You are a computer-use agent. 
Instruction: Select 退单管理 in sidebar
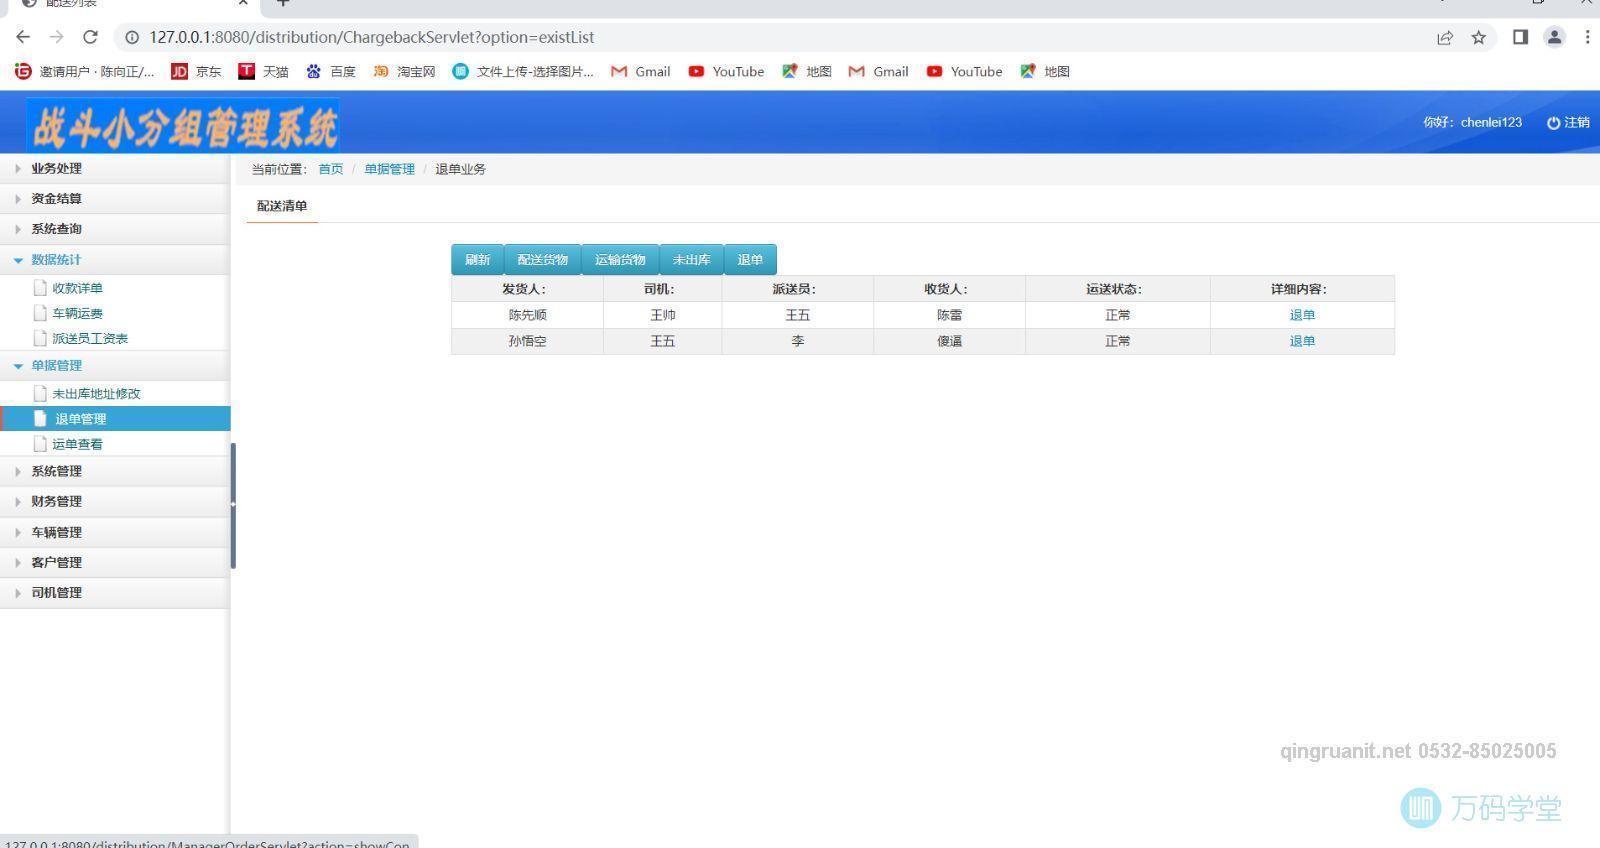[x=115, y=418]
